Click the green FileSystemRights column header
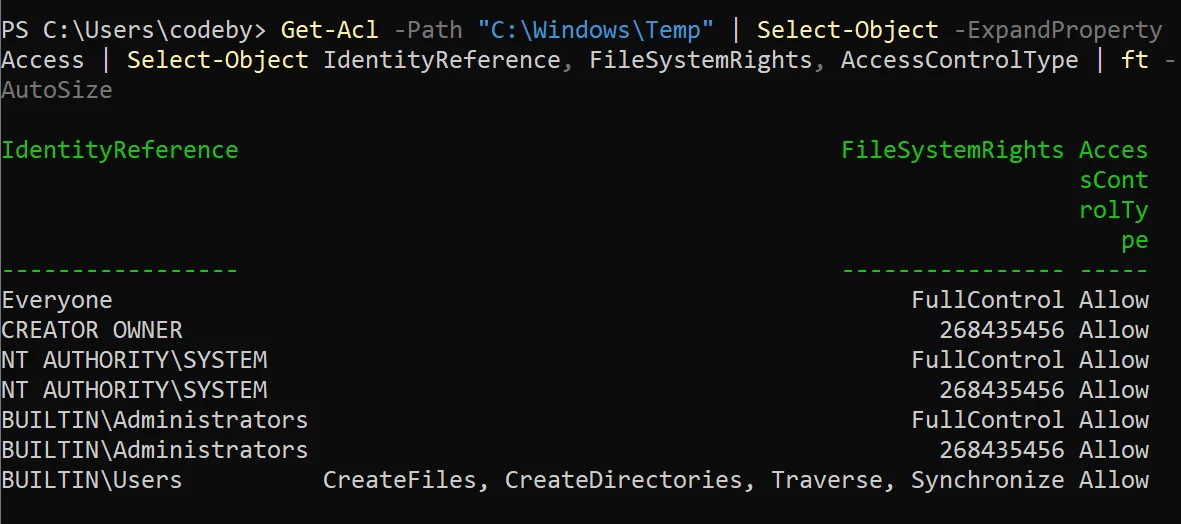Image resolution: width=1181 pixels, height=524 pixels. pos(952,150)
